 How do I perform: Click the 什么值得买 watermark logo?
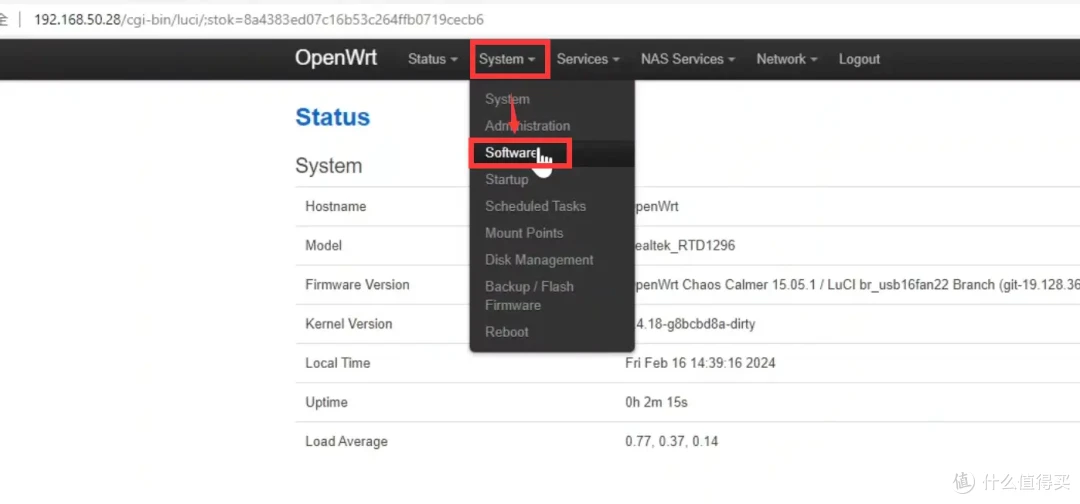(x=1012, y=481)
